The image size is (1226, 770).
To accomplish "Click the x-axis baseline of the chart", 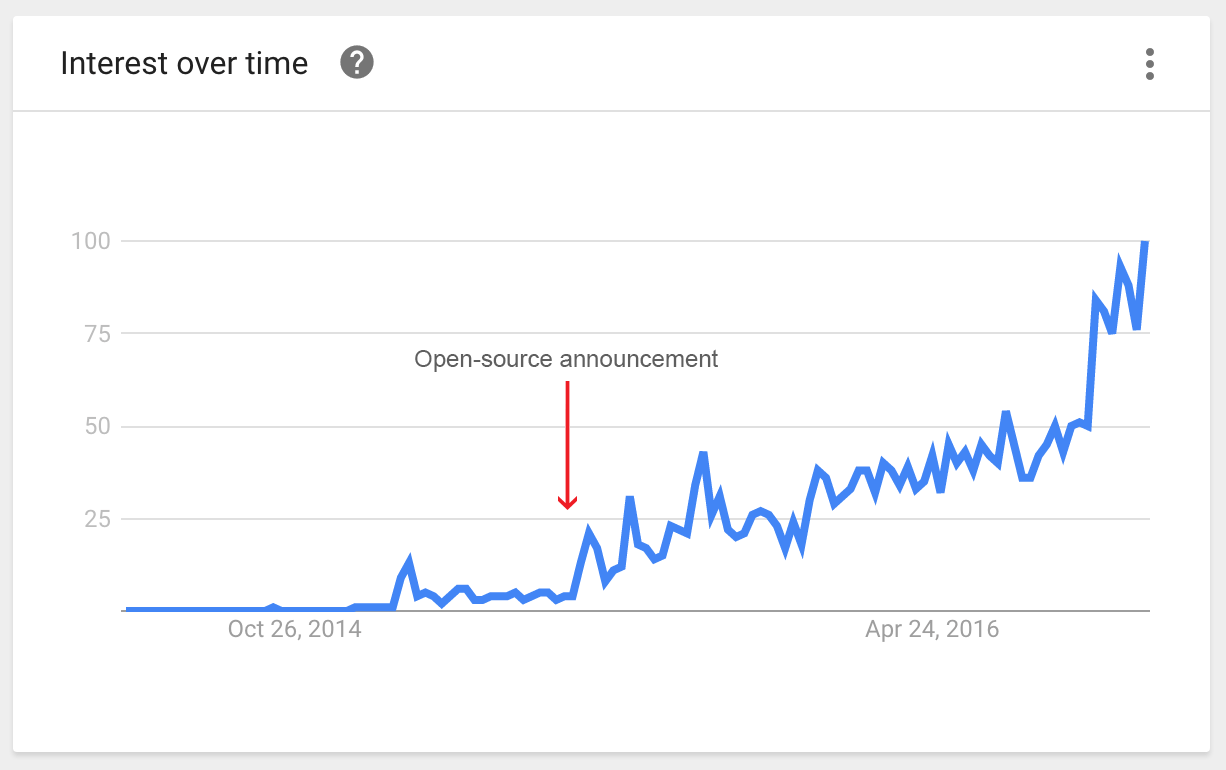I will point(637,611).
